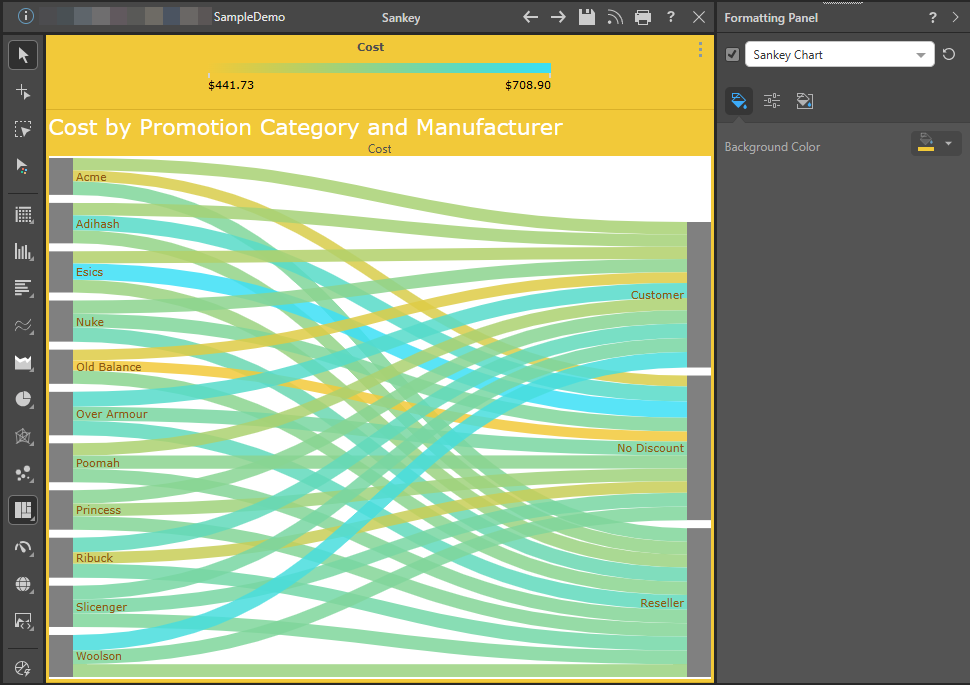Switch to gauge visualization
This screenshot has width=970, height=685.
[23, 547]
